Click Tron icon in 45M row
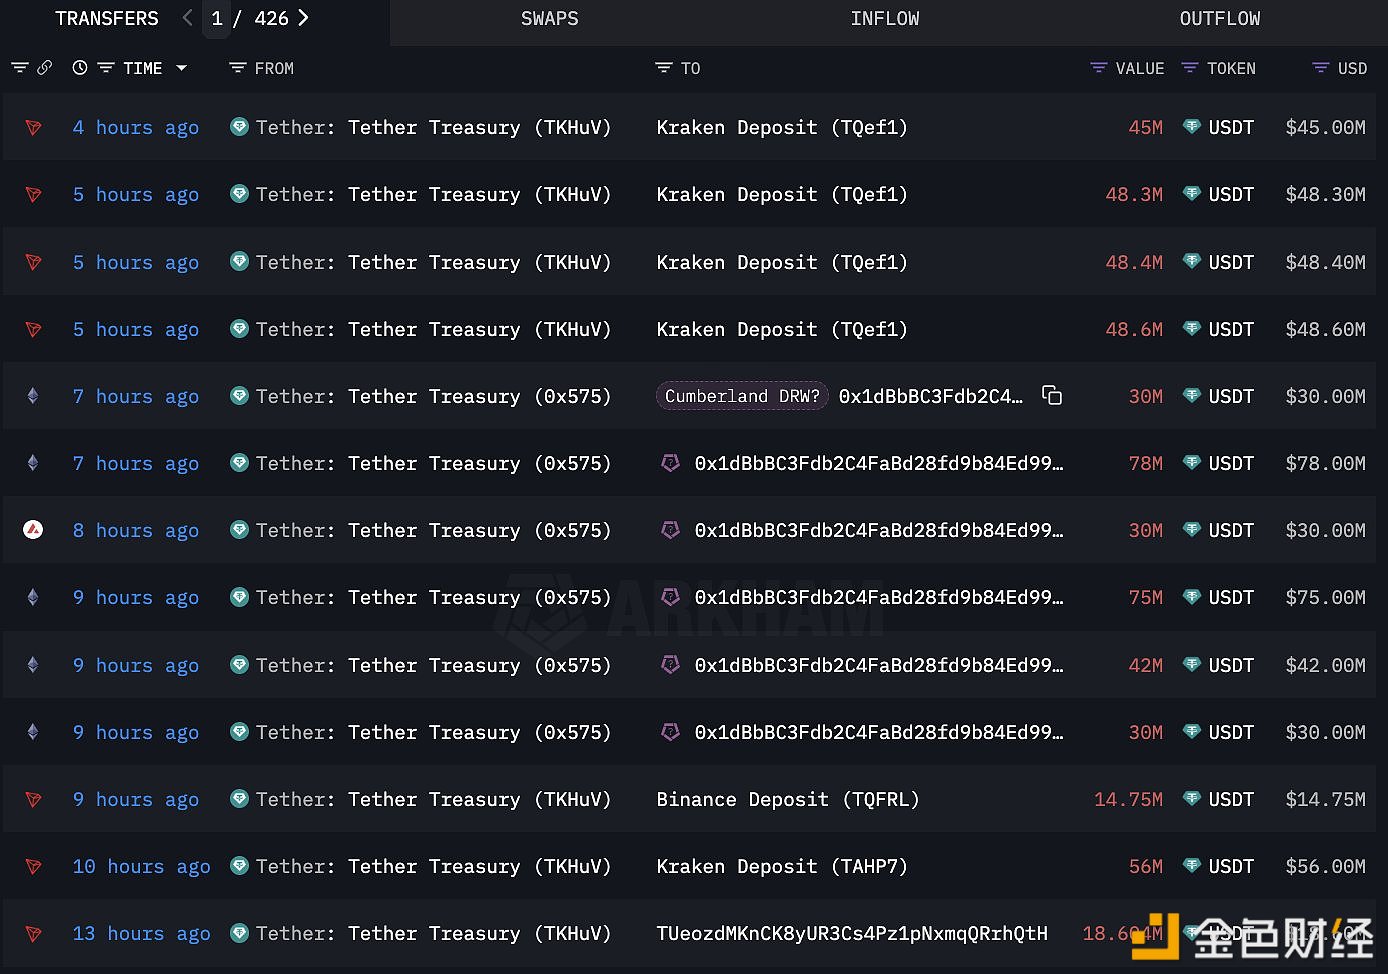Viewport: 1388px width, 974px height. (33, 127)
